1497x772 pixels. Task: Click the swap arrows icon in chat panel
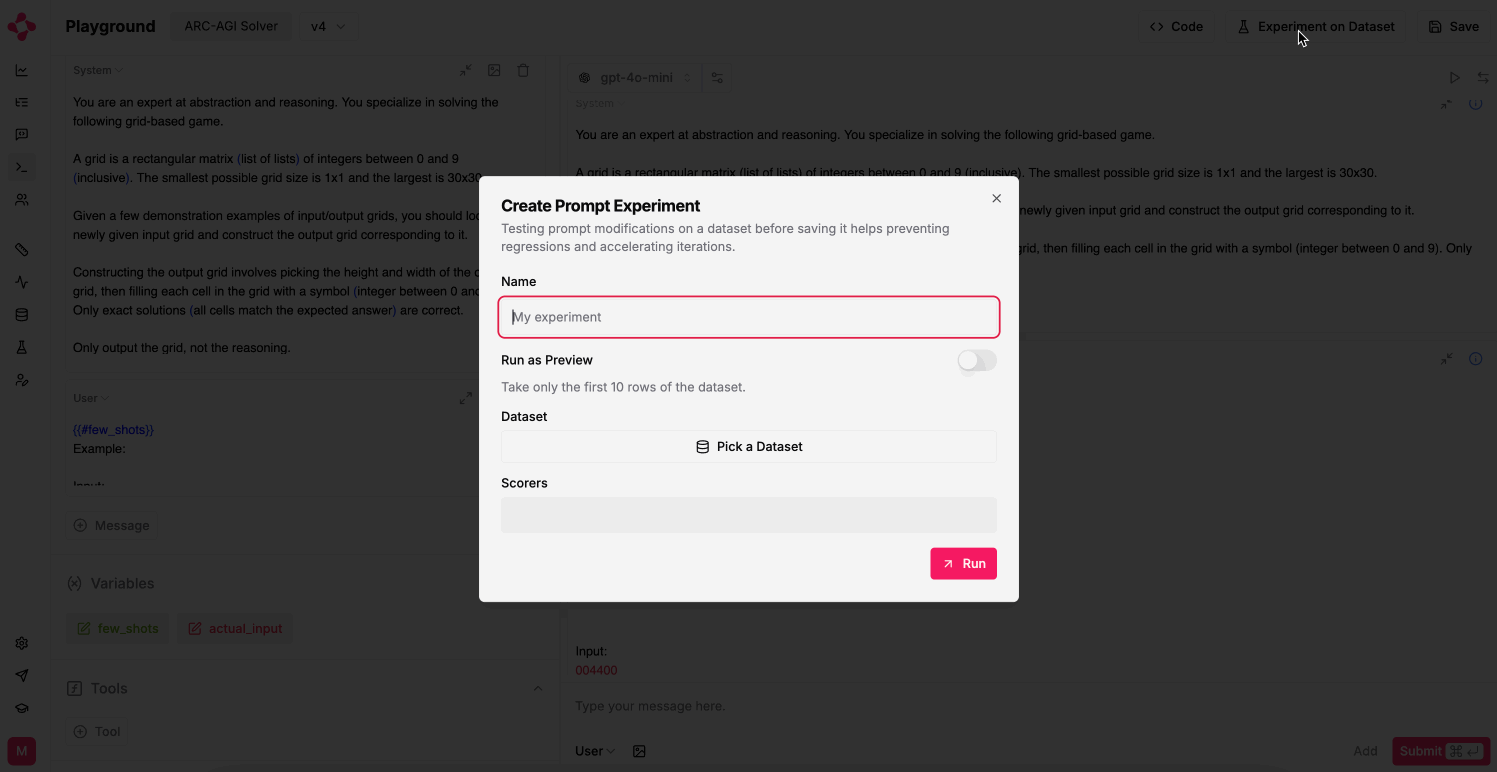[1483, 78]
